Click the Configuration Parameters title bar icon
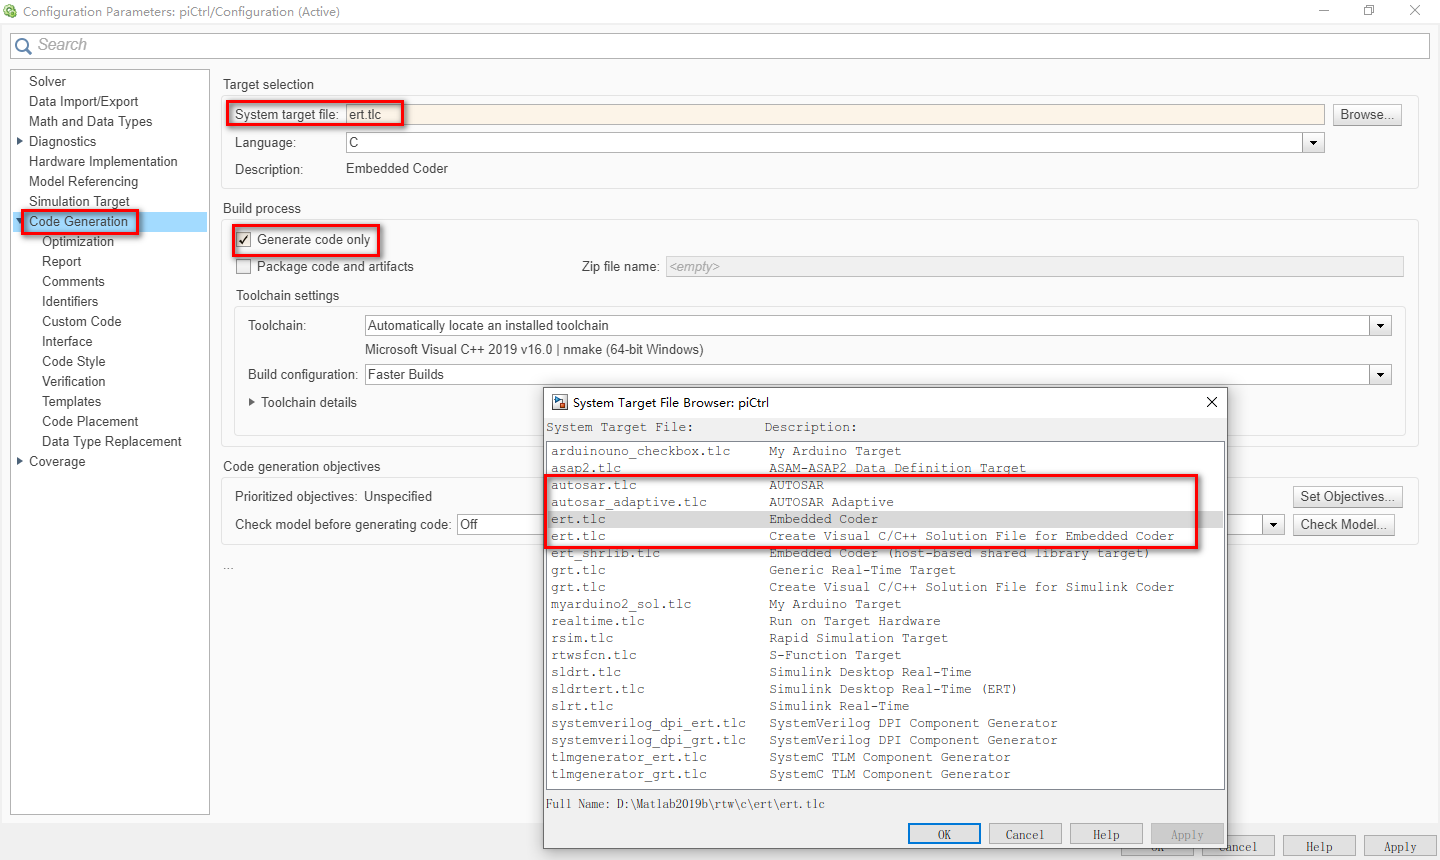1440x860 pixels. click(10, 11)
